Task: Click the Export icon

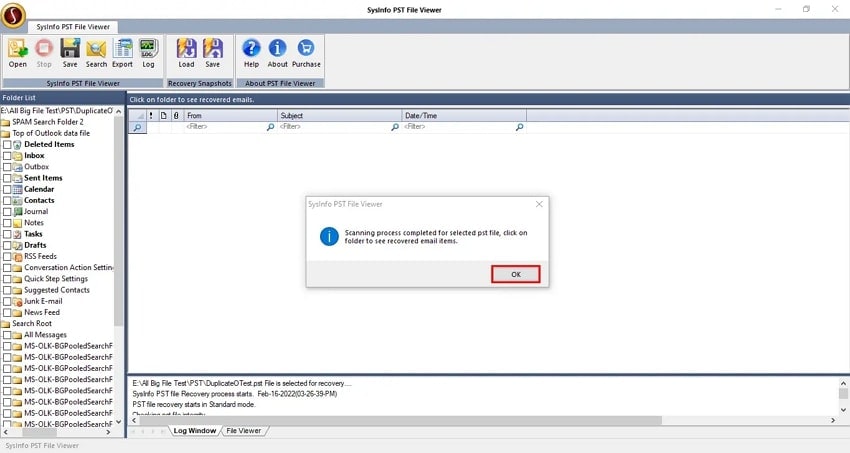Action: (123, 49)
